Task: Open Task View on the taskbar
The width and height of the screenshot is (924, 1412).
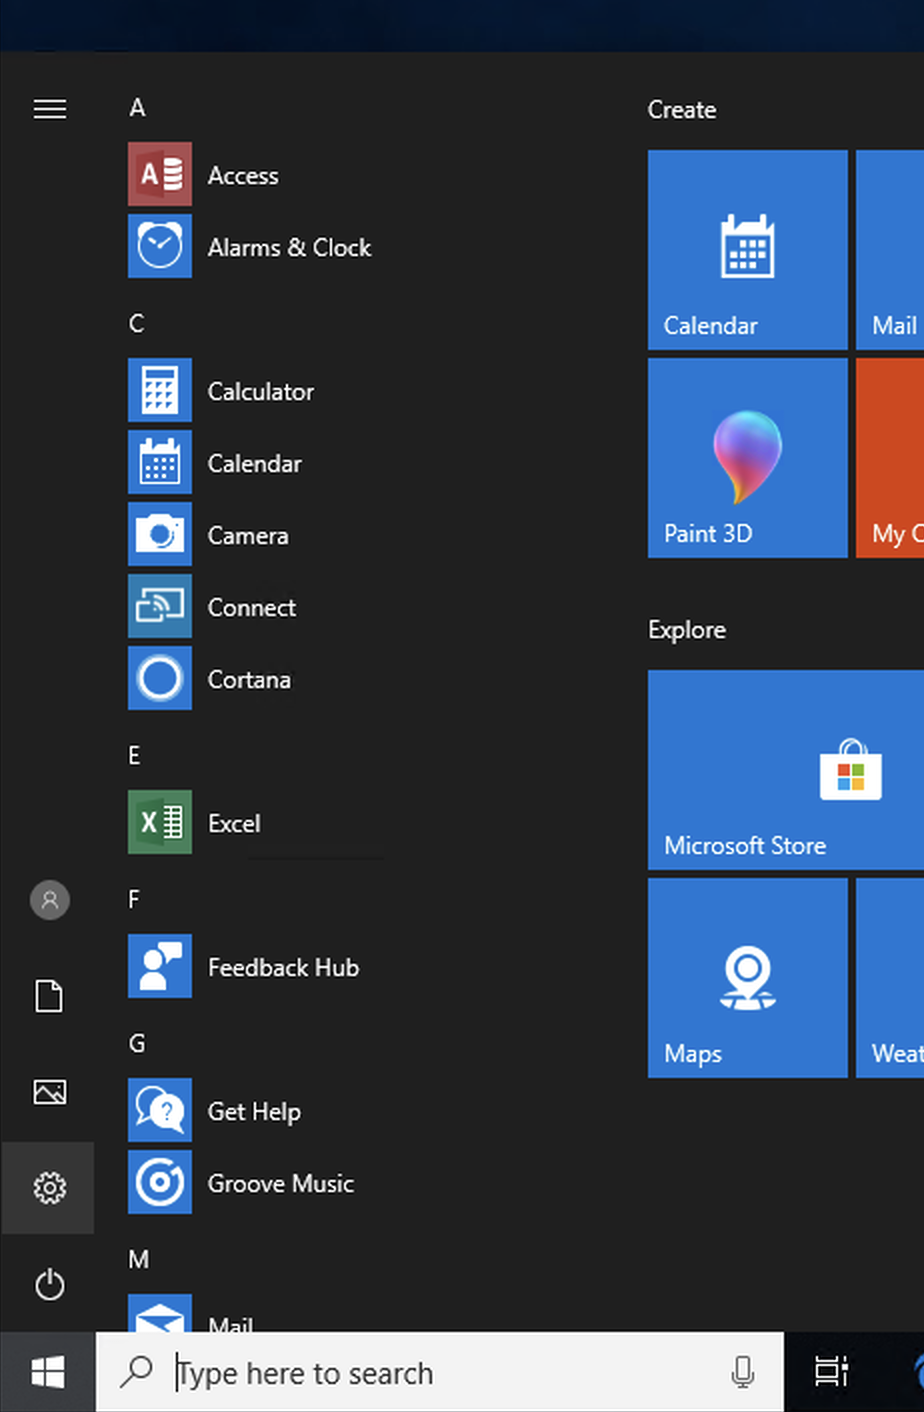Action: (831, 1372)
